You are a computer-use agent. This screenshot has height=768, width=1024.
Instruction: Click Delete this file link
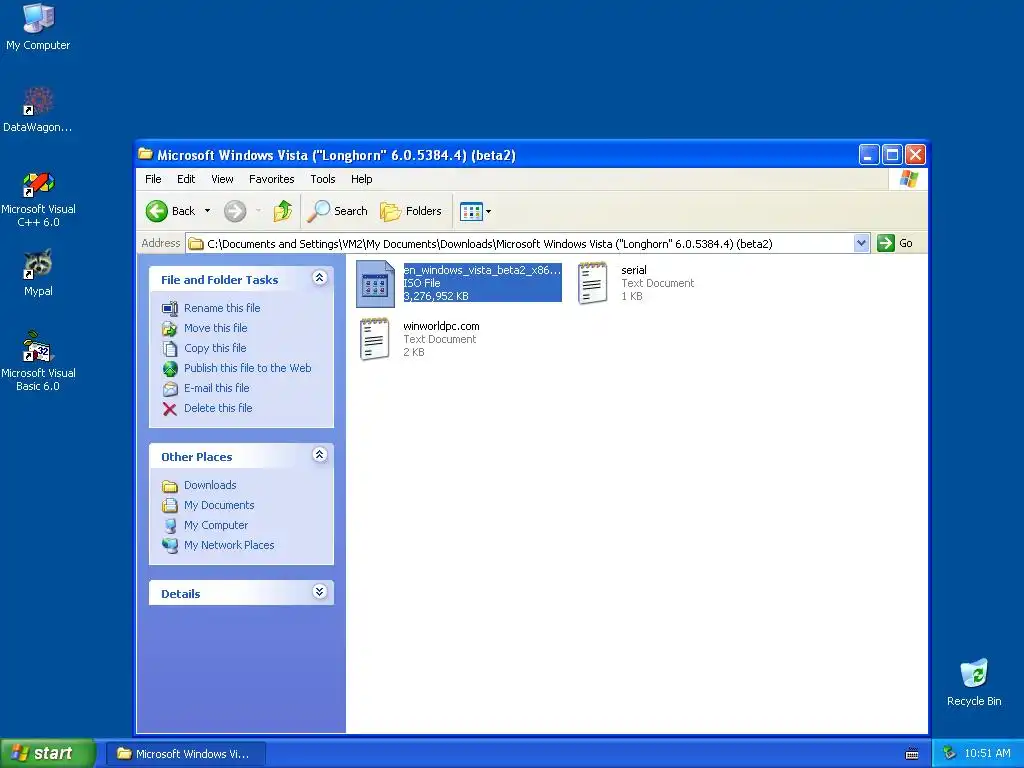pyautogui.click(x=217, y=408)
